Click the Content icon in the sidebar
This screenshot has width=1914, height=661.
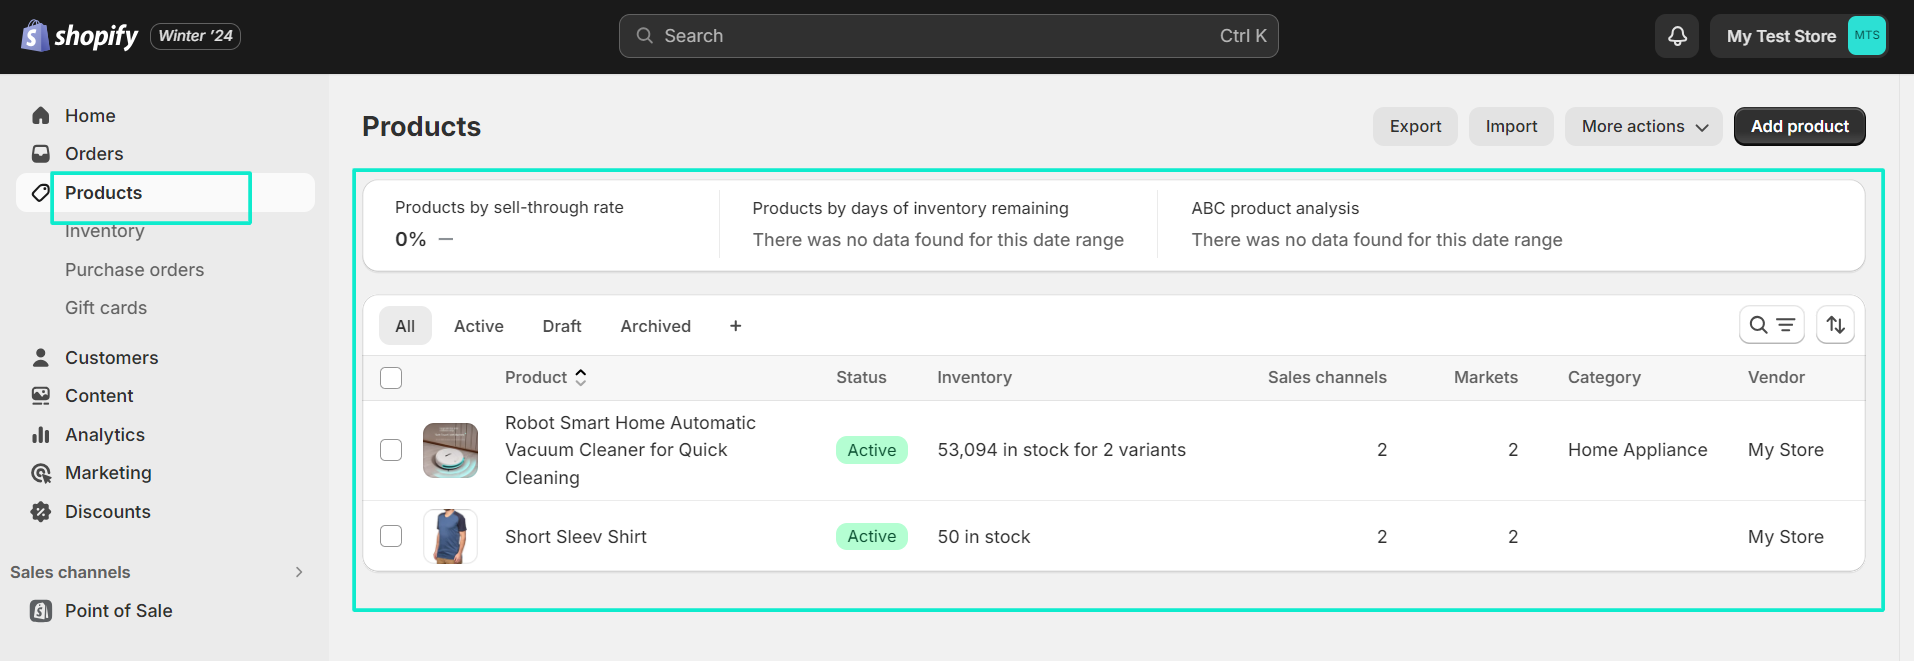(41, 395)
